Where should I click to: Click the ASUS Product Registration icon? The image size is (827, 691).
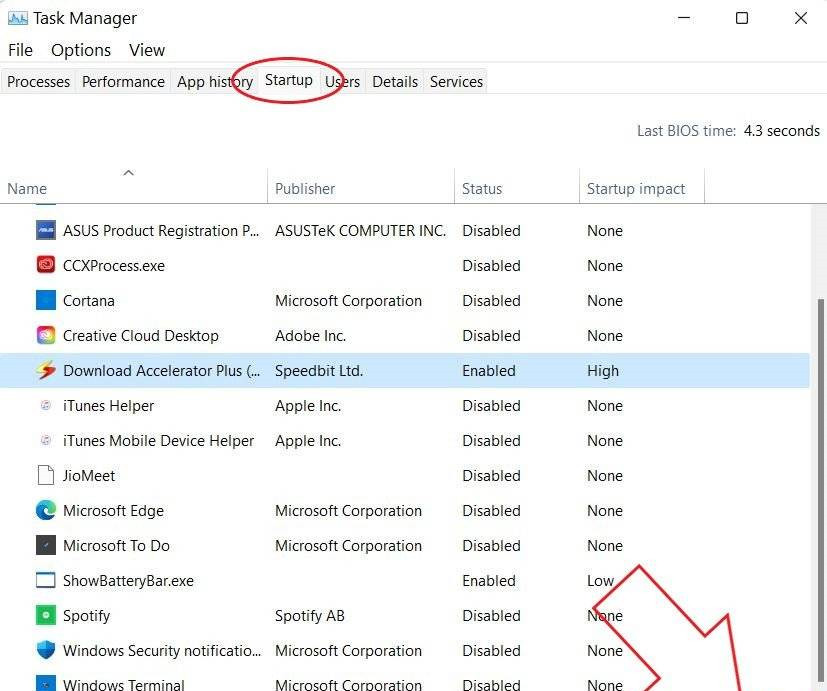[46, 230]
